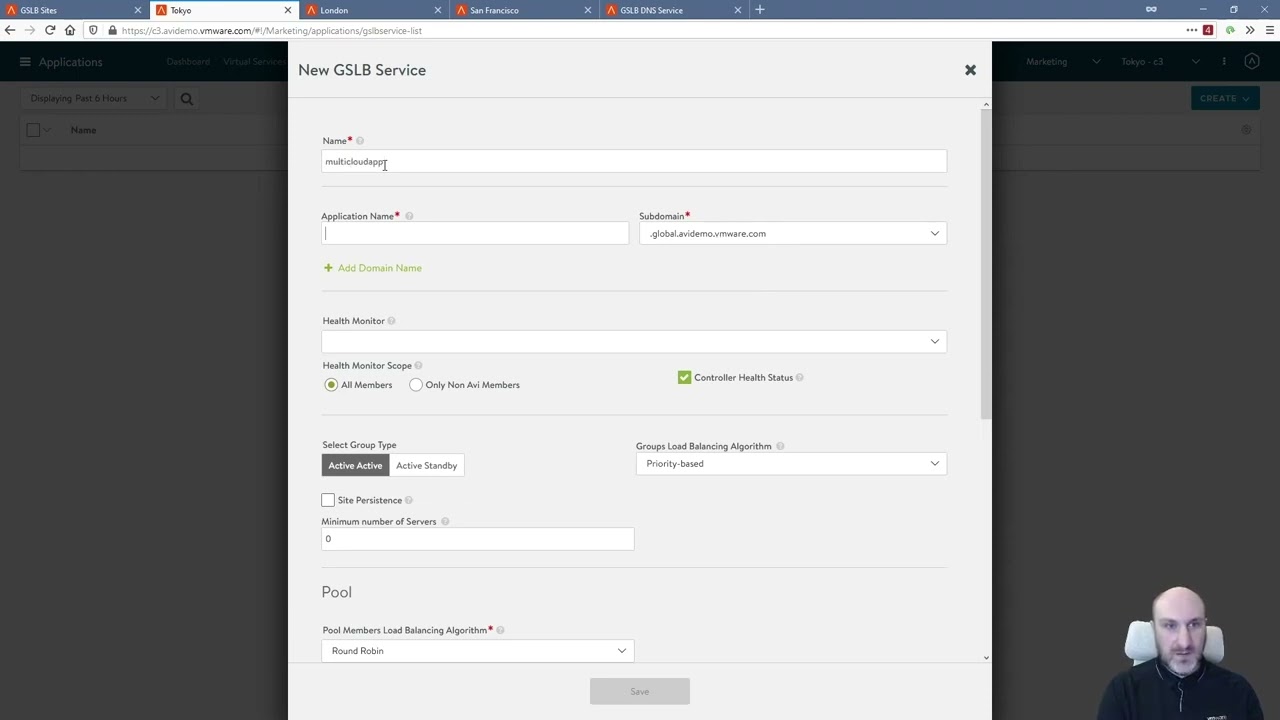
Task: Click the tracking protection shield icon
Action: pos(94,30)
